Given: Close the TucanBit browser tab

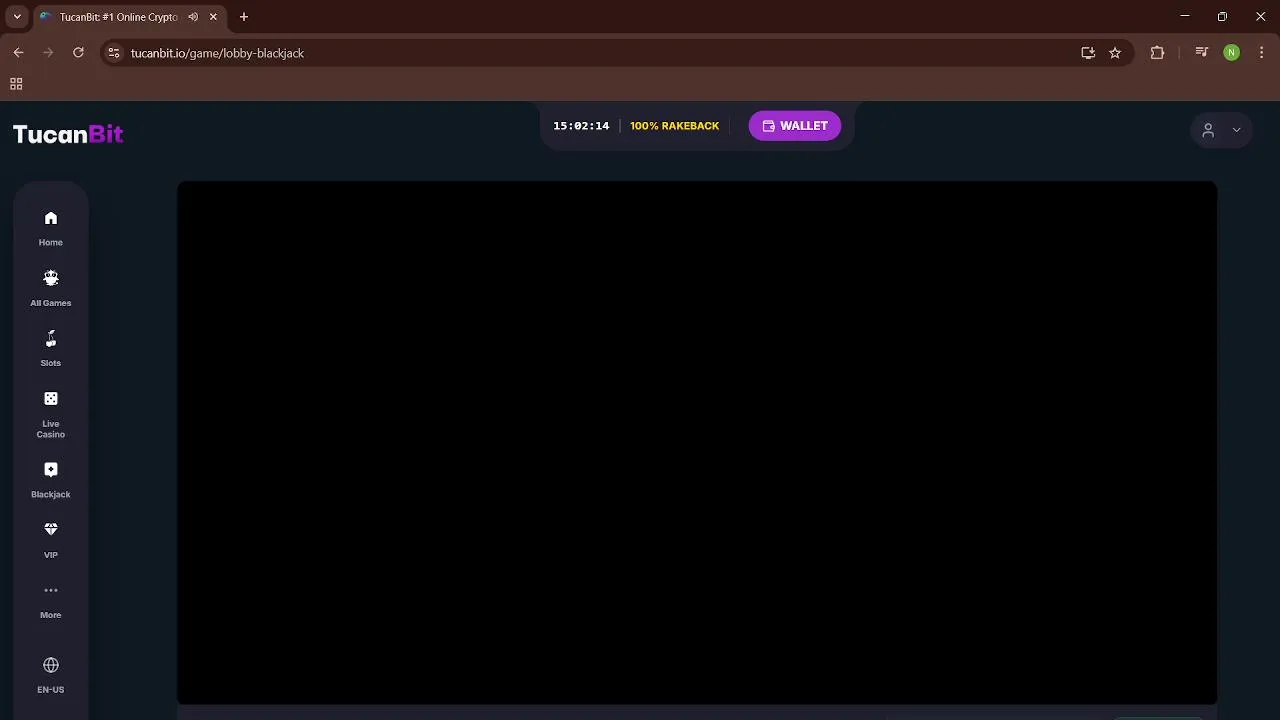Looking at the screenshot, I should click(x=213, y=17).
